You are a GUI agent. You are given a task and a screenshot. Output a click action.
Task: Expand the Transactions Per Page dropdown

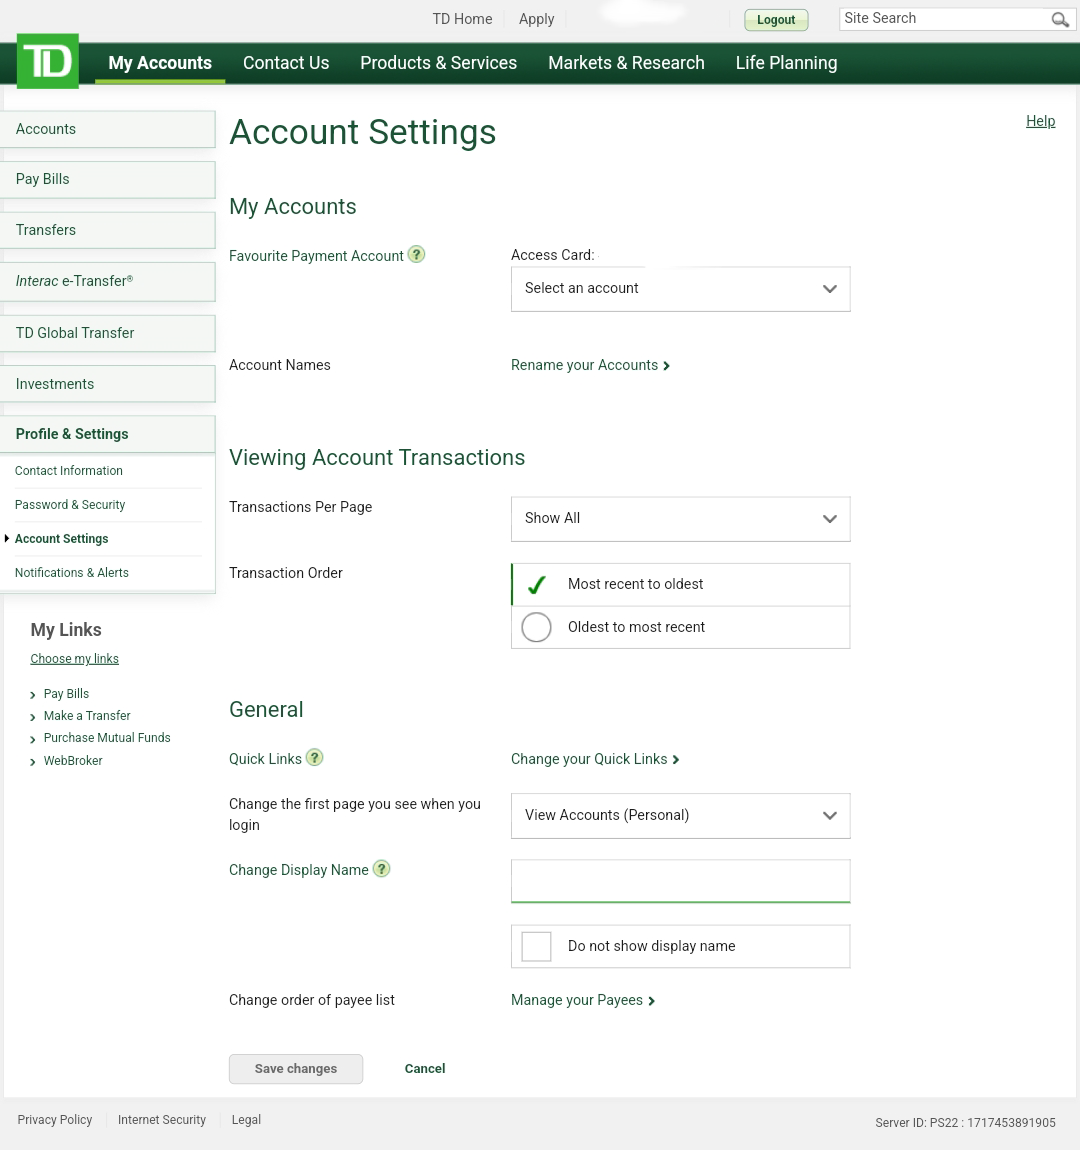click(680, 519)
